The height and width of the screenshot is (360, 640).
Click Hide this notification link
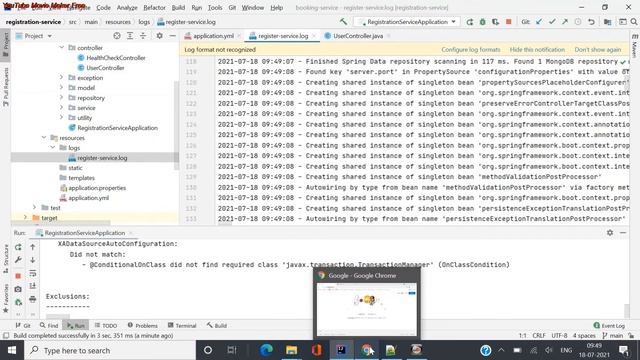pyautogui.click(x=537, y=49)
